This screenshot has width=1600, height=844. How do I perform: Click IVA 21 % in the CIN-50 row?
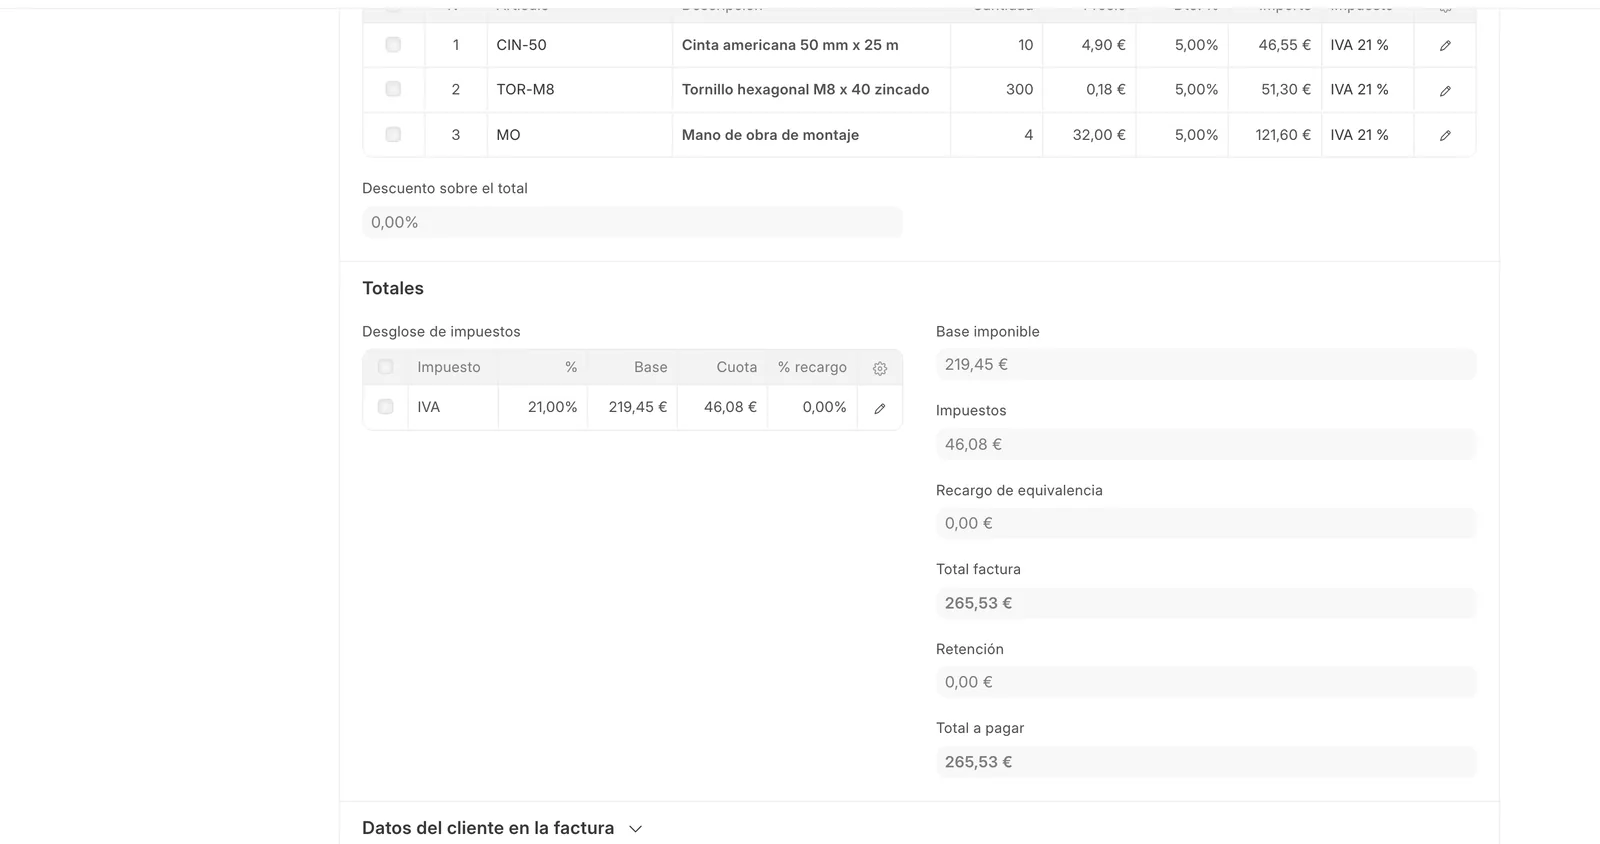pos(1359,45)
